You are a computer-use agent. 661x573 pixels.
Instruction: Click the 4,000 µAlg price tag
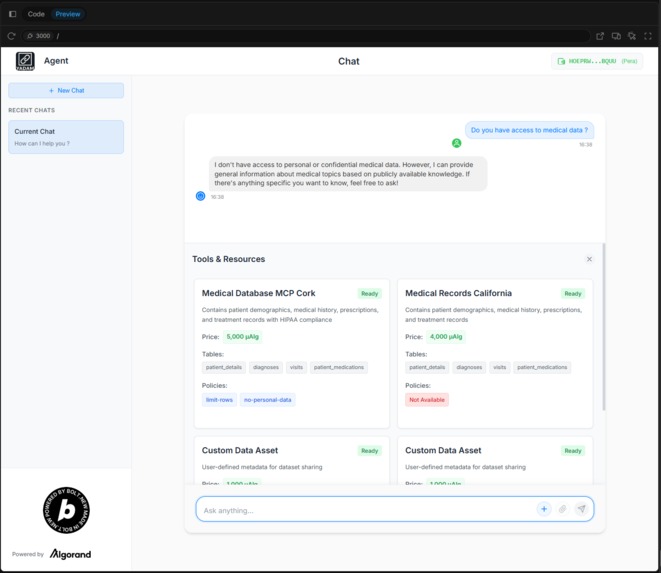[446, 336]
